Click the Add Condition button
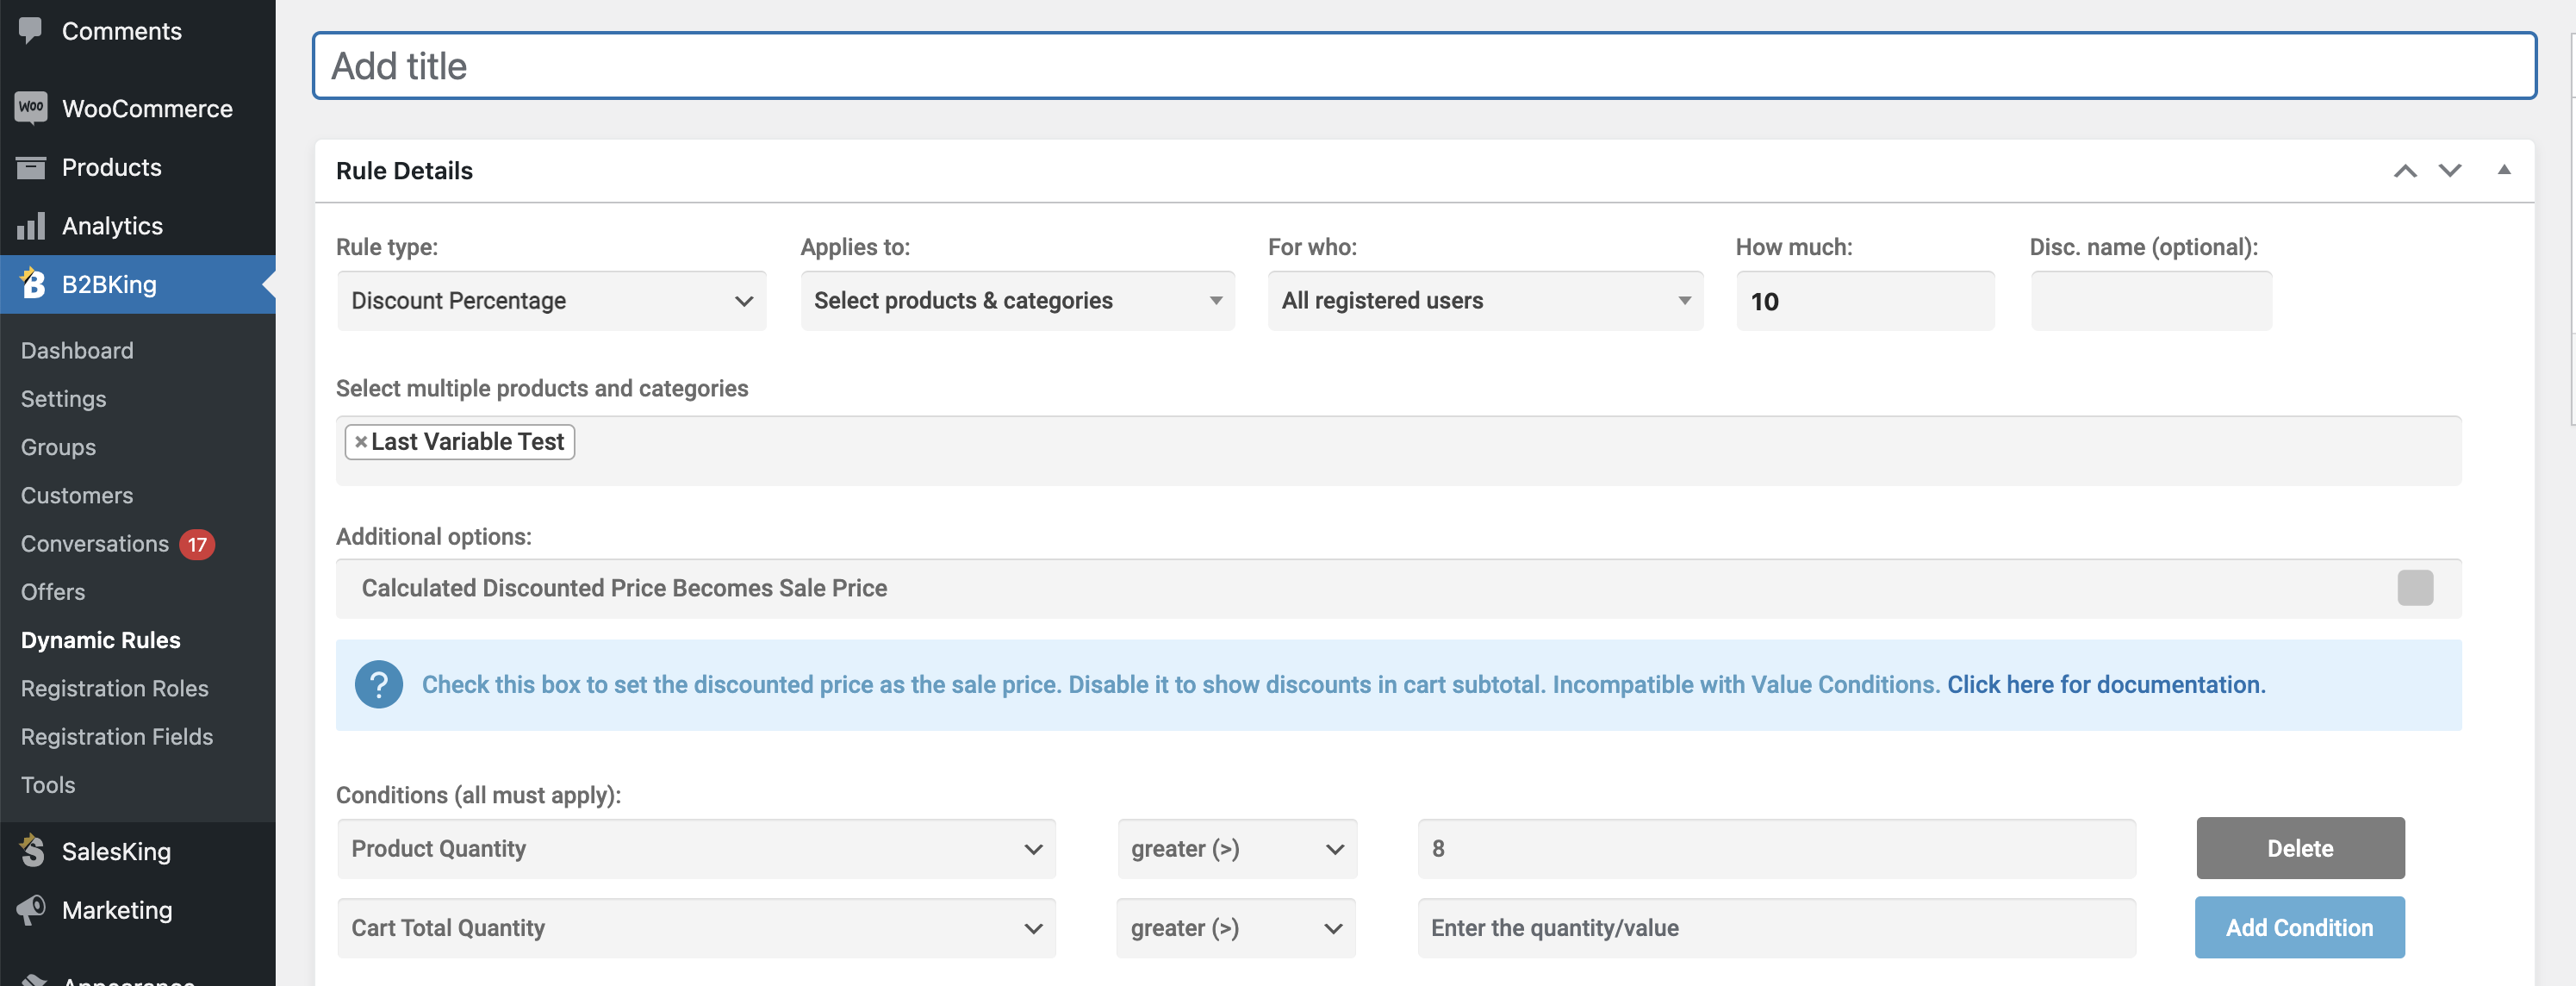Viewport: 2576px width, 986px height. pyautogui.click(x=2299, y=927)
